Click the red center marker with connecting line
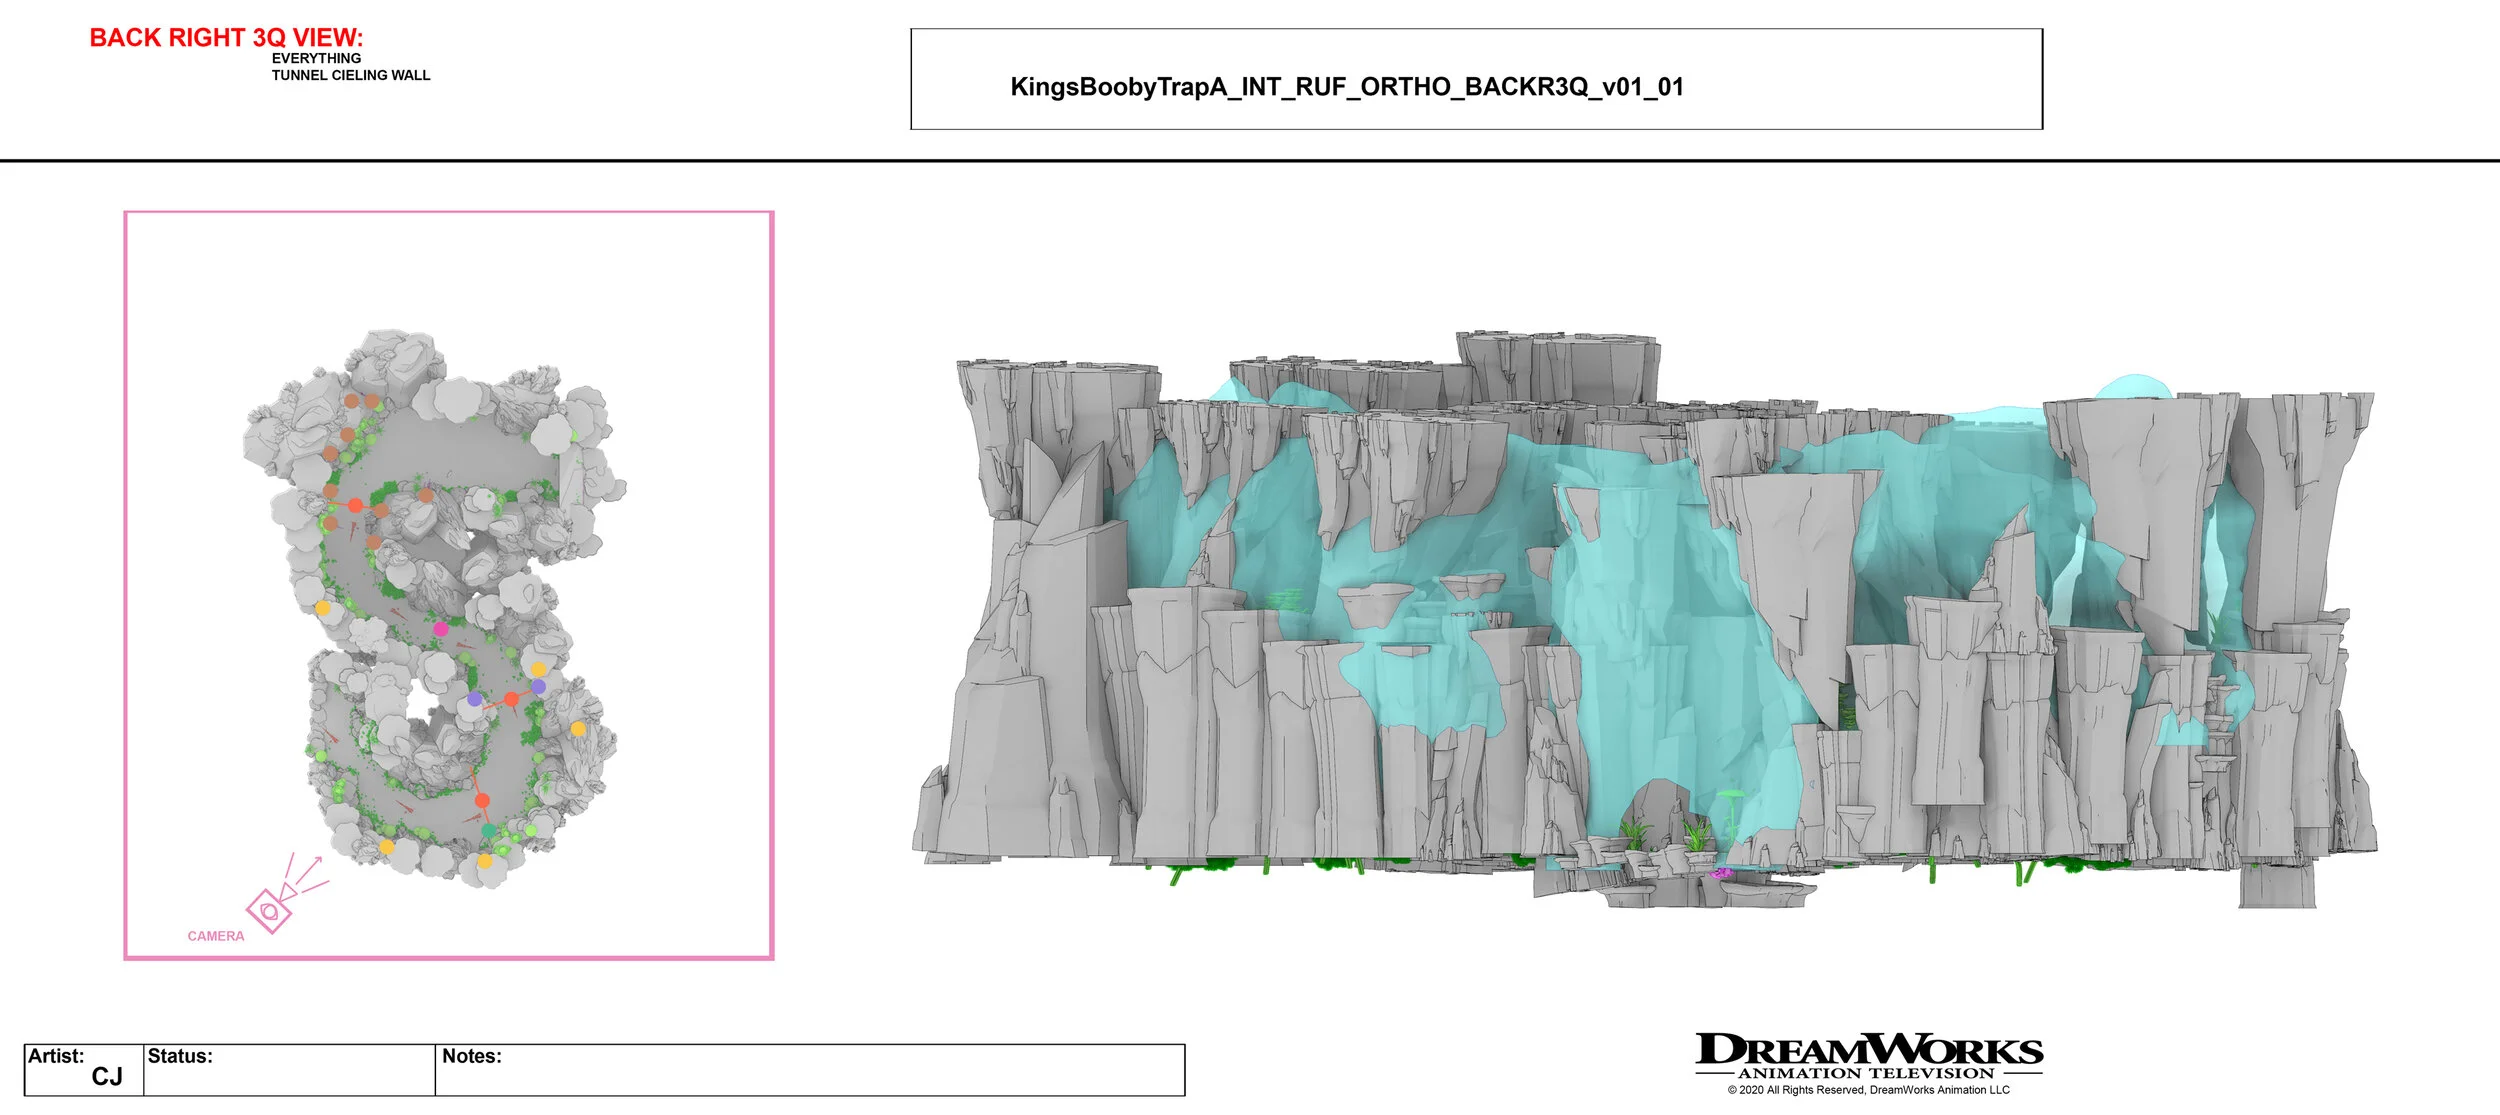The image size is (2500, 1115). (x=512, y=699)
